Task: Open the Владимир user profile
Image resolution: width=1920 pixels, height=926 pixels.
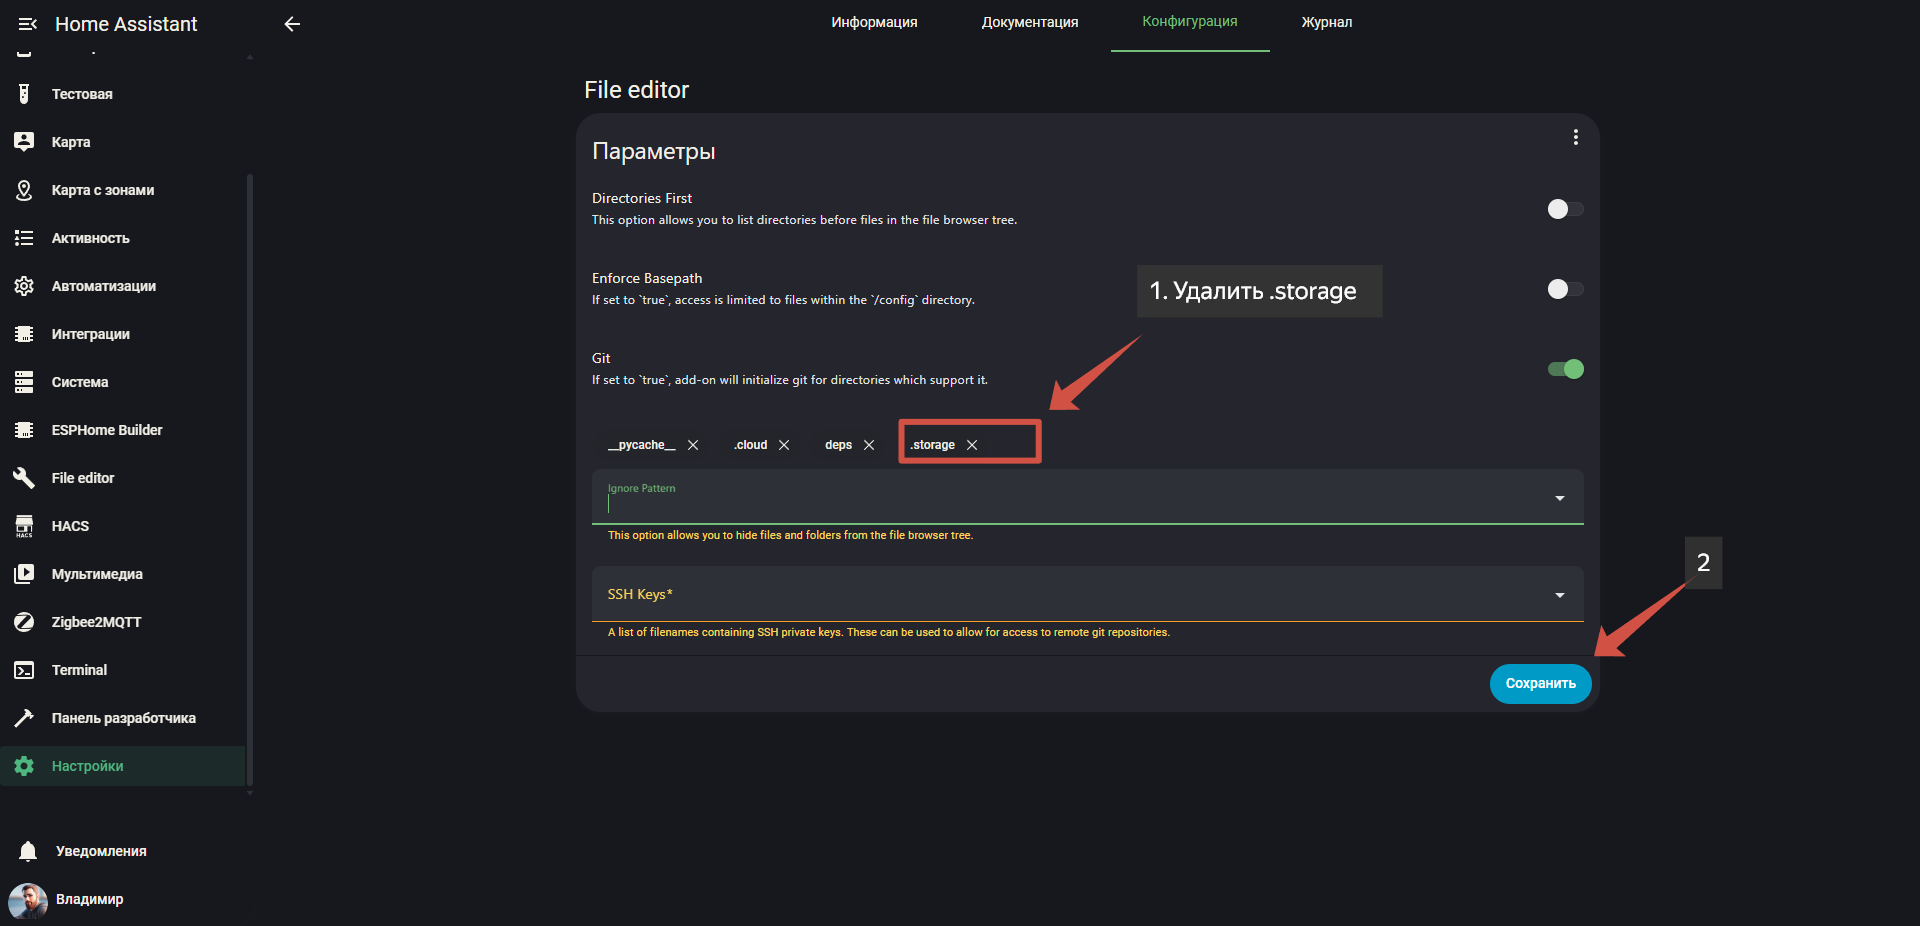Action: pos(88,899)
